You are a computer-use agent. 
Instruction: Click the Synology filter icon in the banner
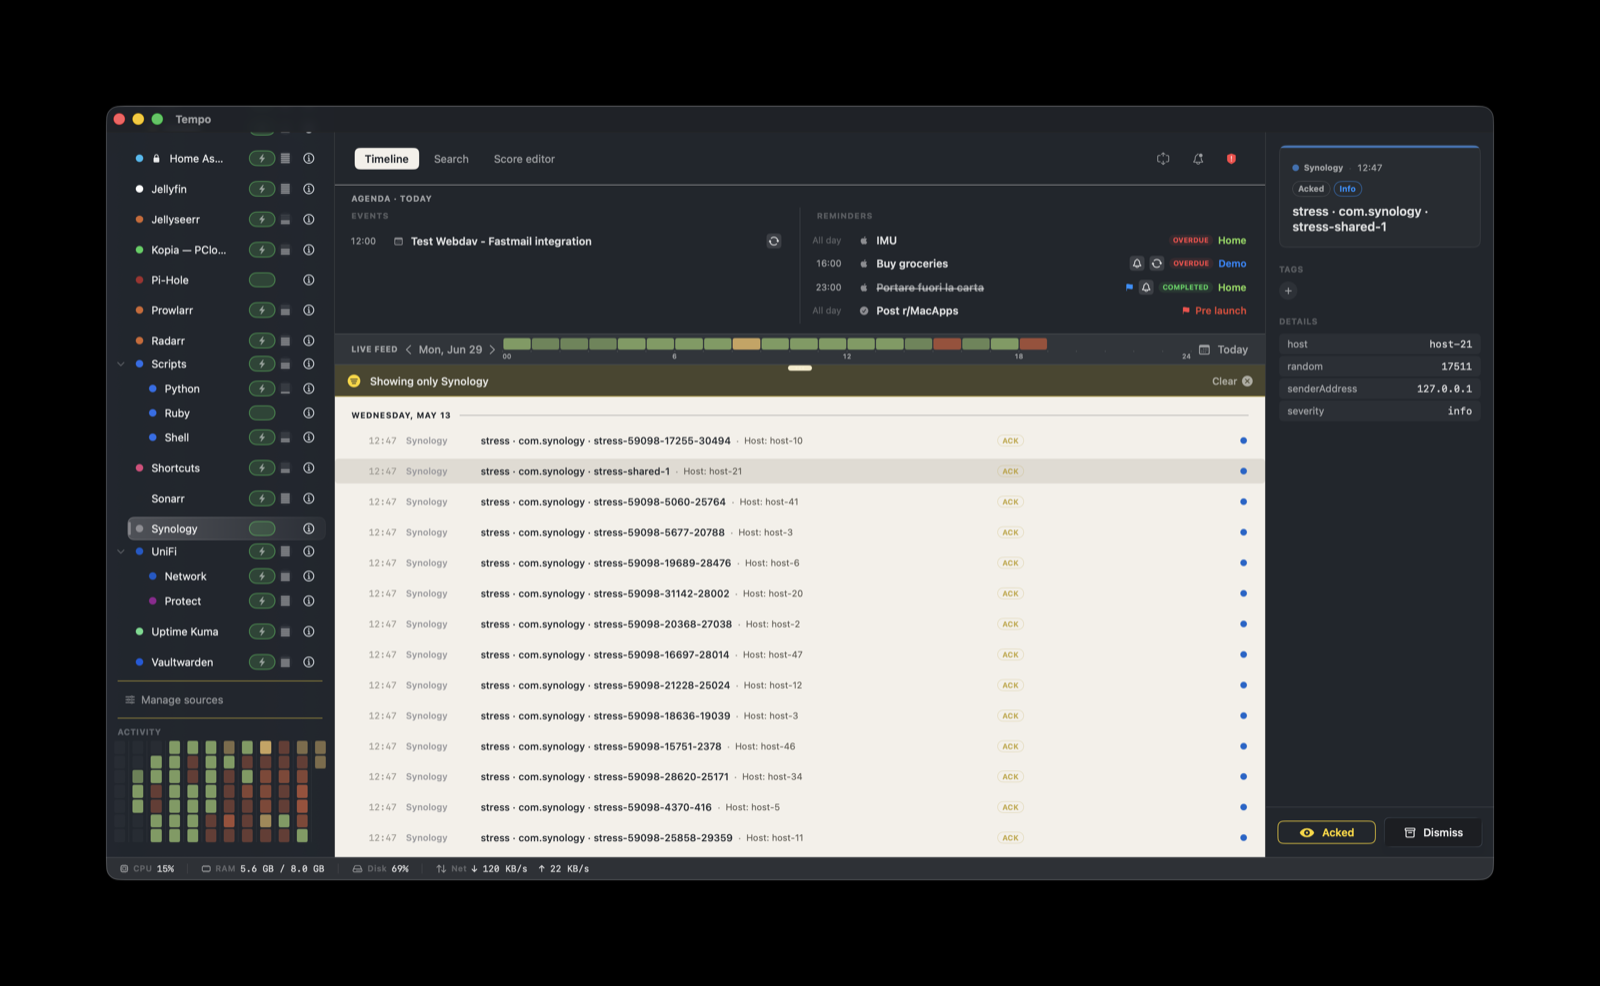point(354,381)
